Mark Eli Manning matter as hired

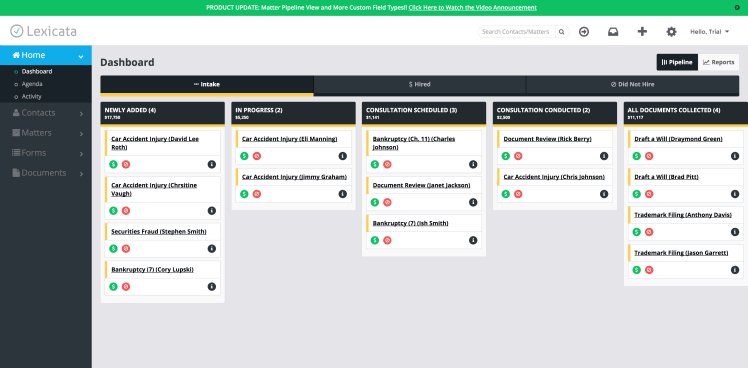point(244,156)
